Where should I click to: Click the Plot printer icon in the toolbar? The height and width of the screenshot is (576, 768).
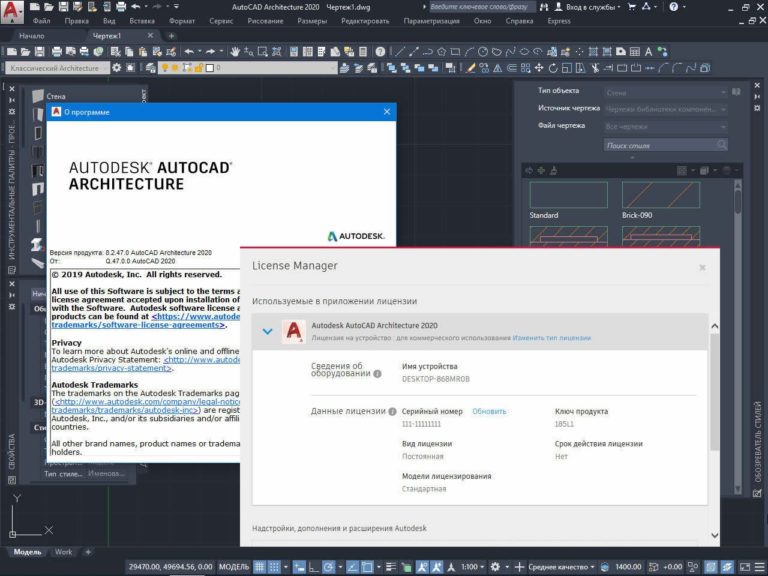point(57,51)
